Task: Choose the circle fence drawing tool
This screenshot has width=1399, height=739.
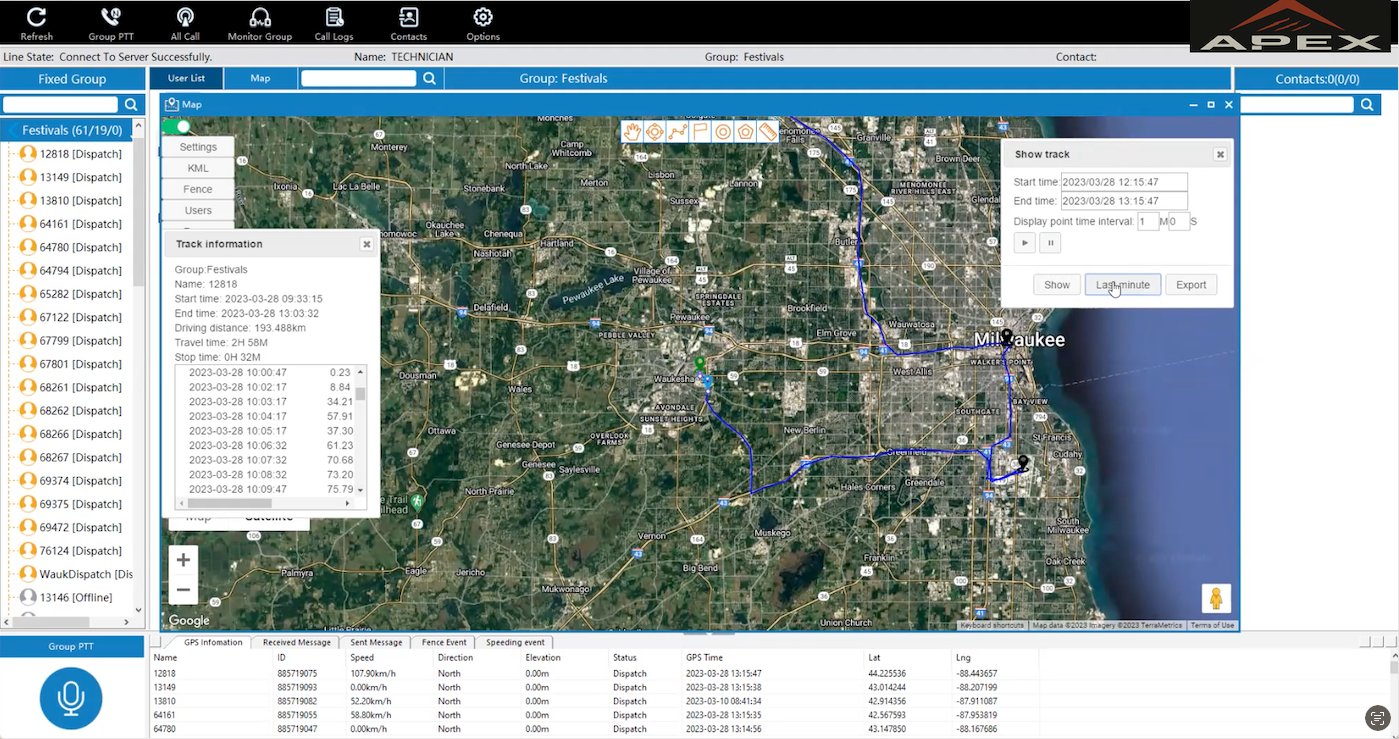Action: pyautogui.click(x=723, y=132)
